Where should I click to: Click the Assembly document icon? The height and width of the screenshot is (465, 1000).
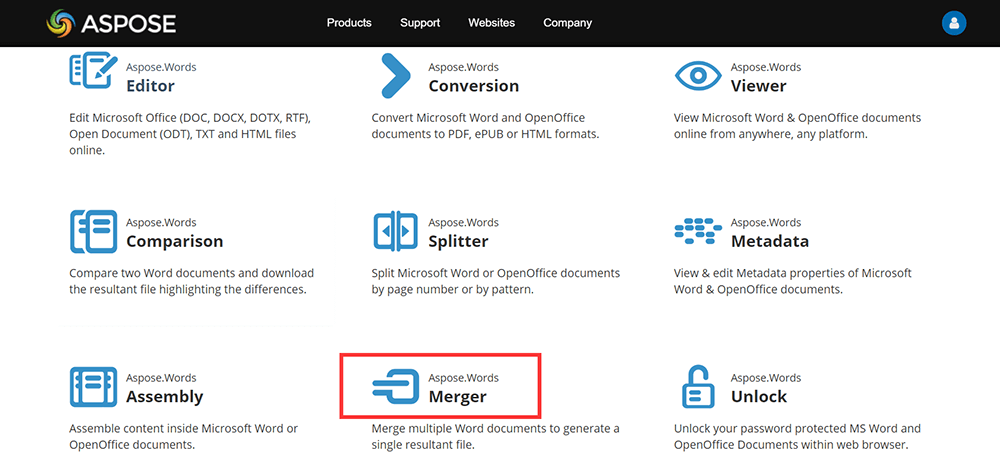(93, 387)
